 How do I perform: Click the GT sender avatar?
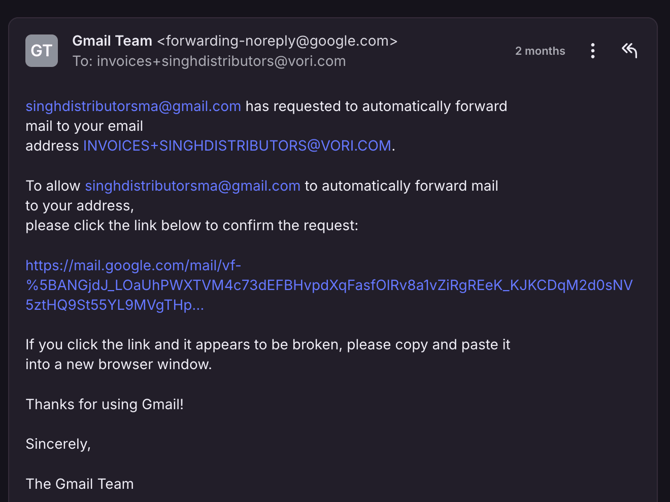point(42,51)
